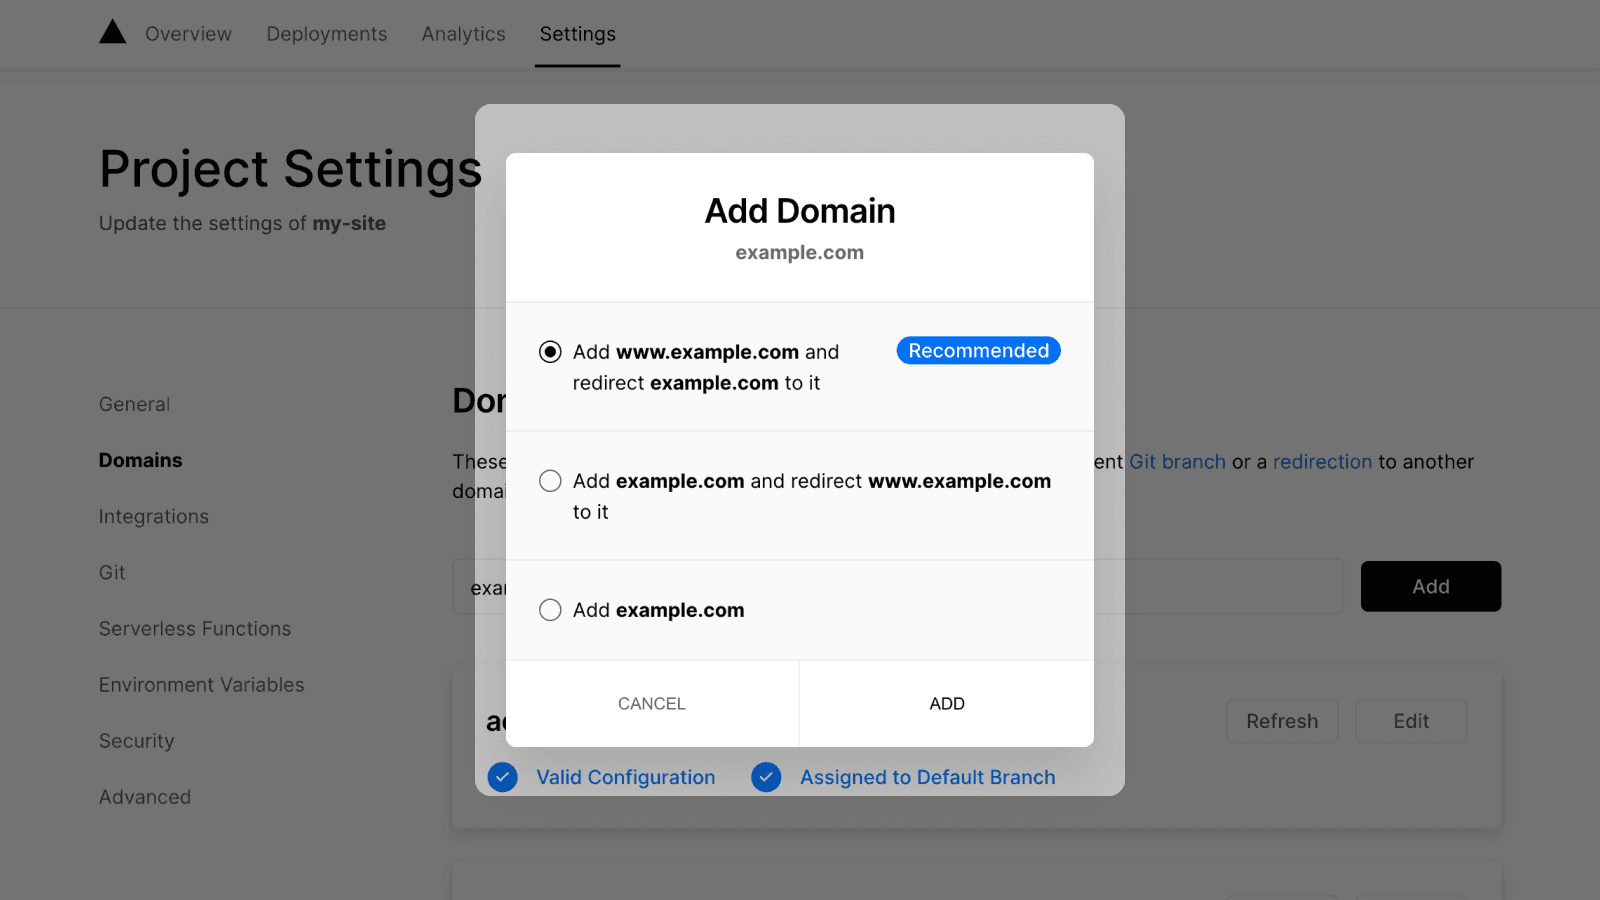
Task: Select the recommended www.example.com redirect option
Action: click(x=550, y=352)
